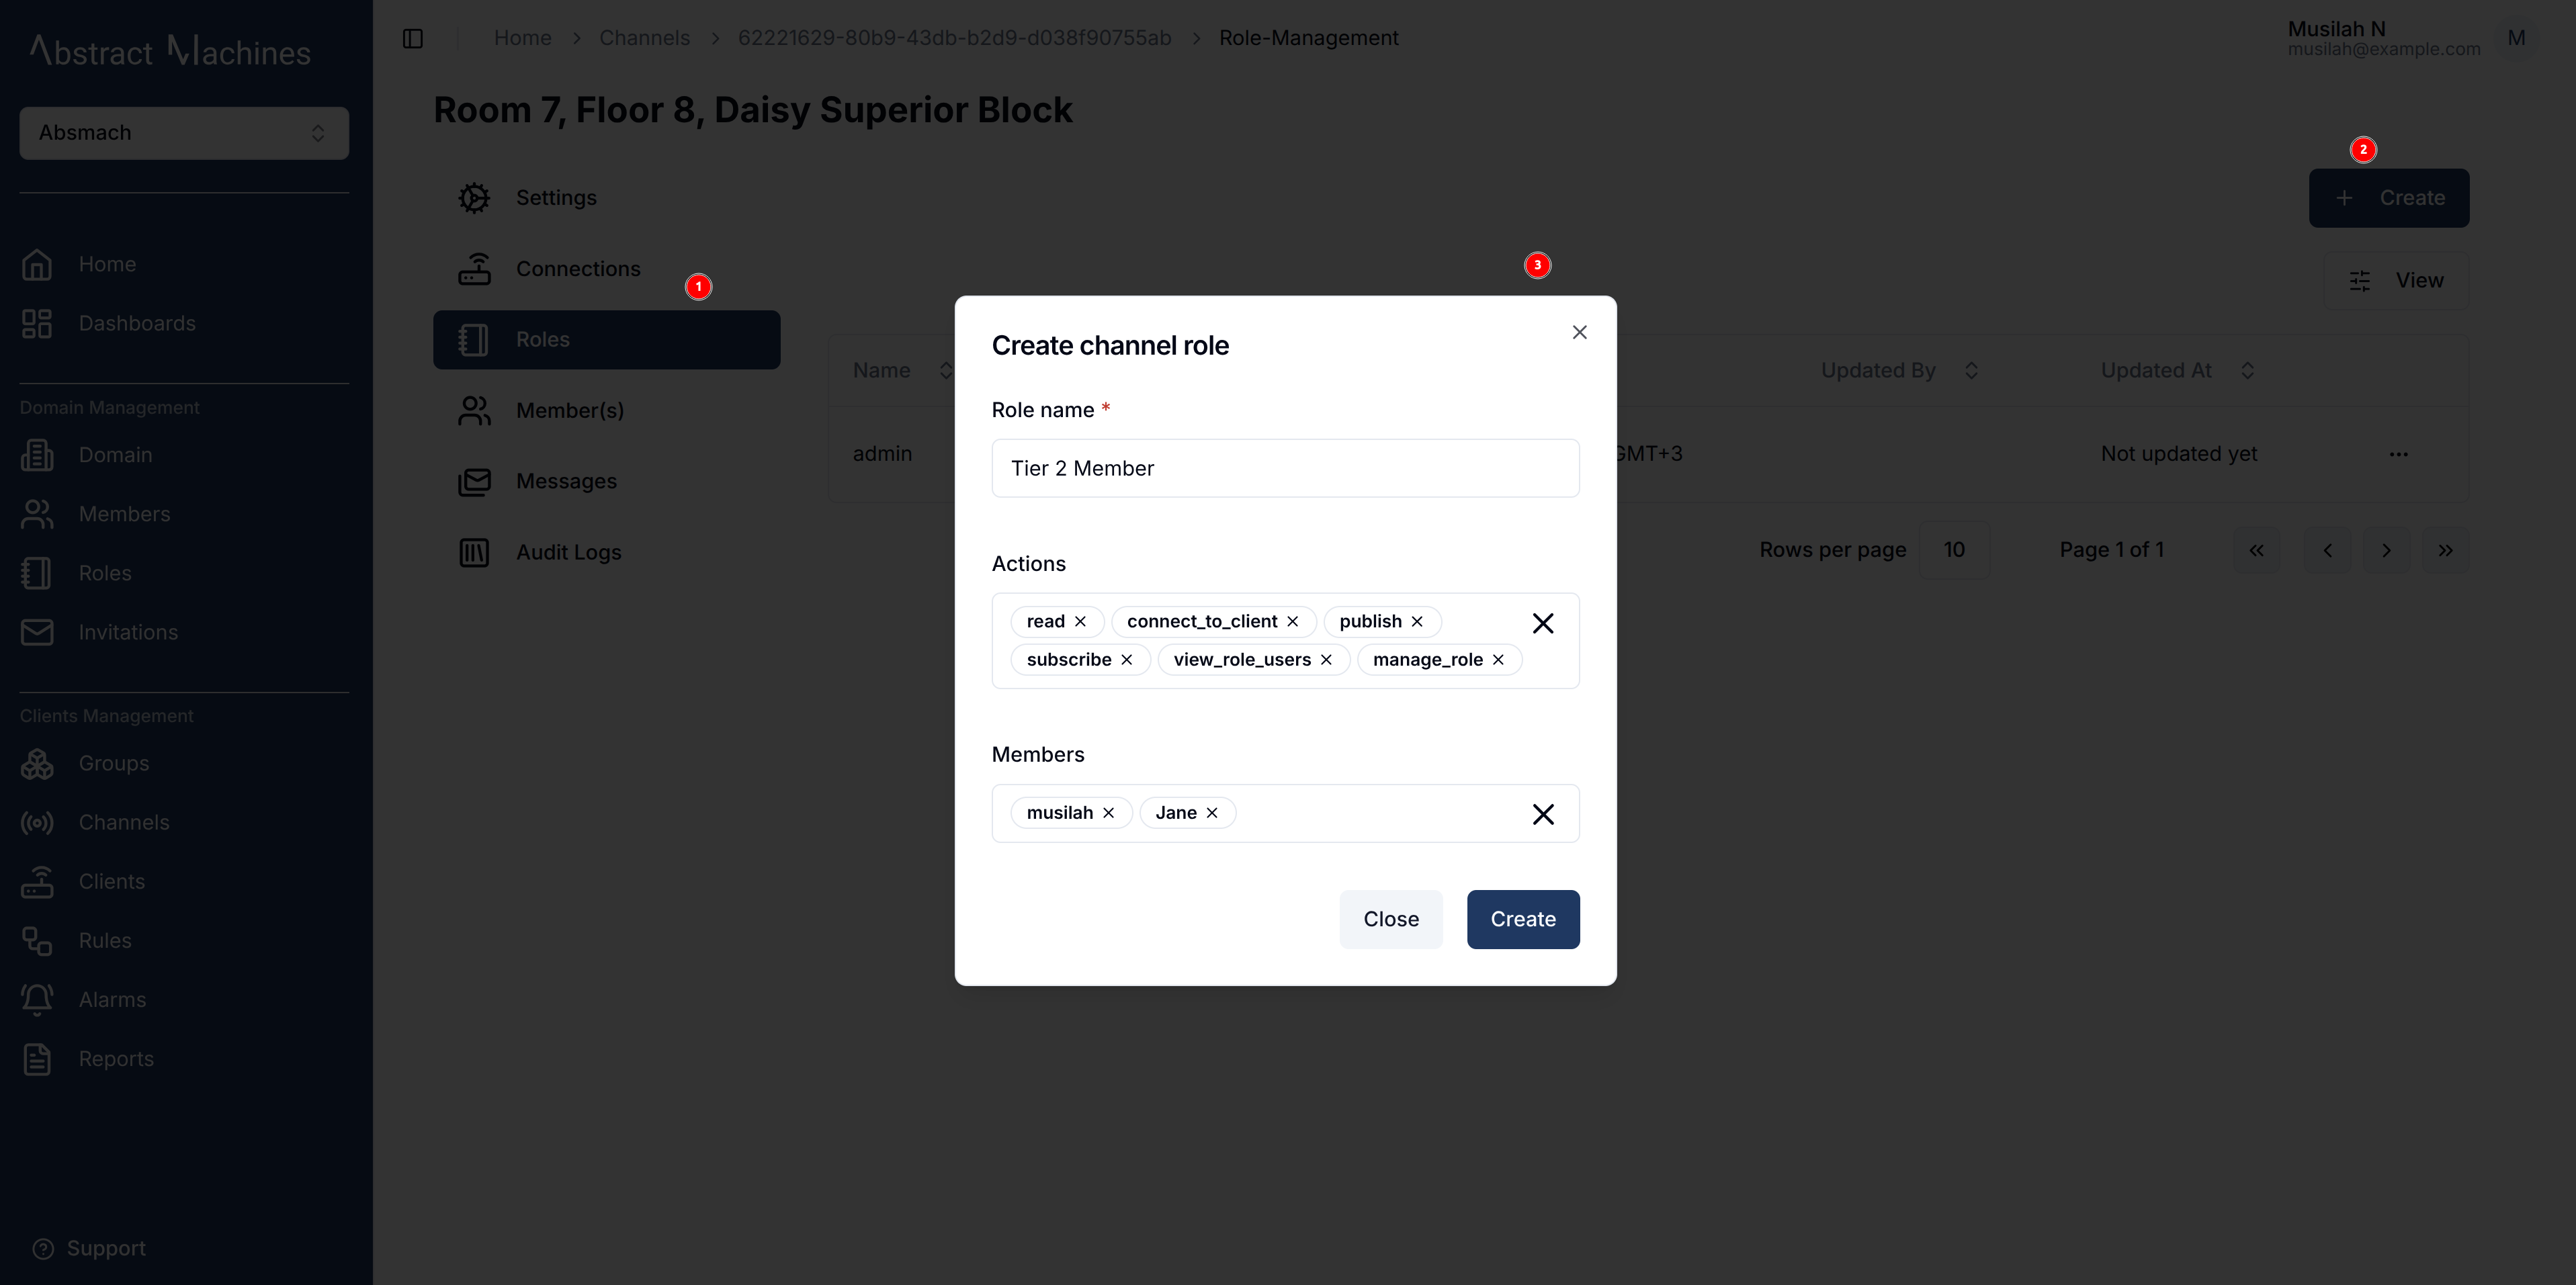This screenshot has height=1285, width=2576.
Task: Click the admin role name cell
Action: click(882, 454)
